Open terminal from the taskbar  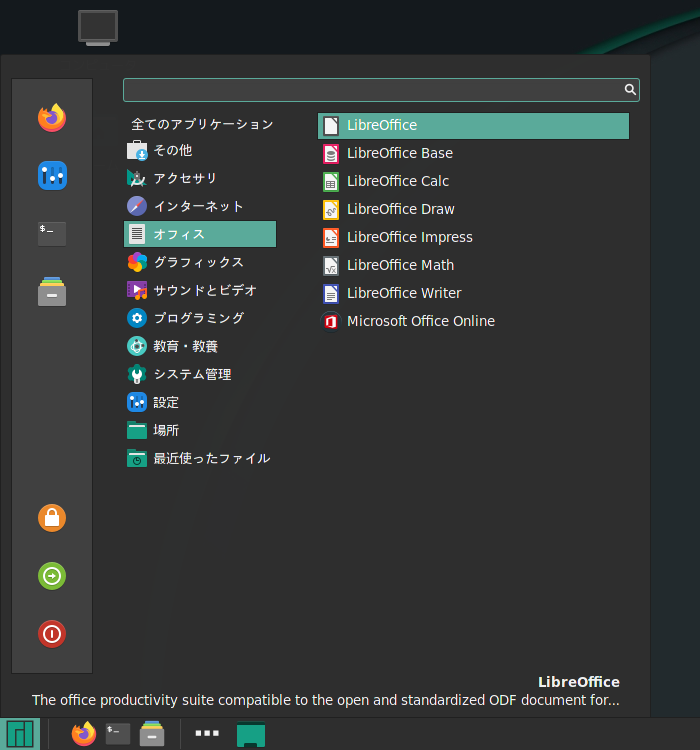pyautogui.click(x=118, y=734)
